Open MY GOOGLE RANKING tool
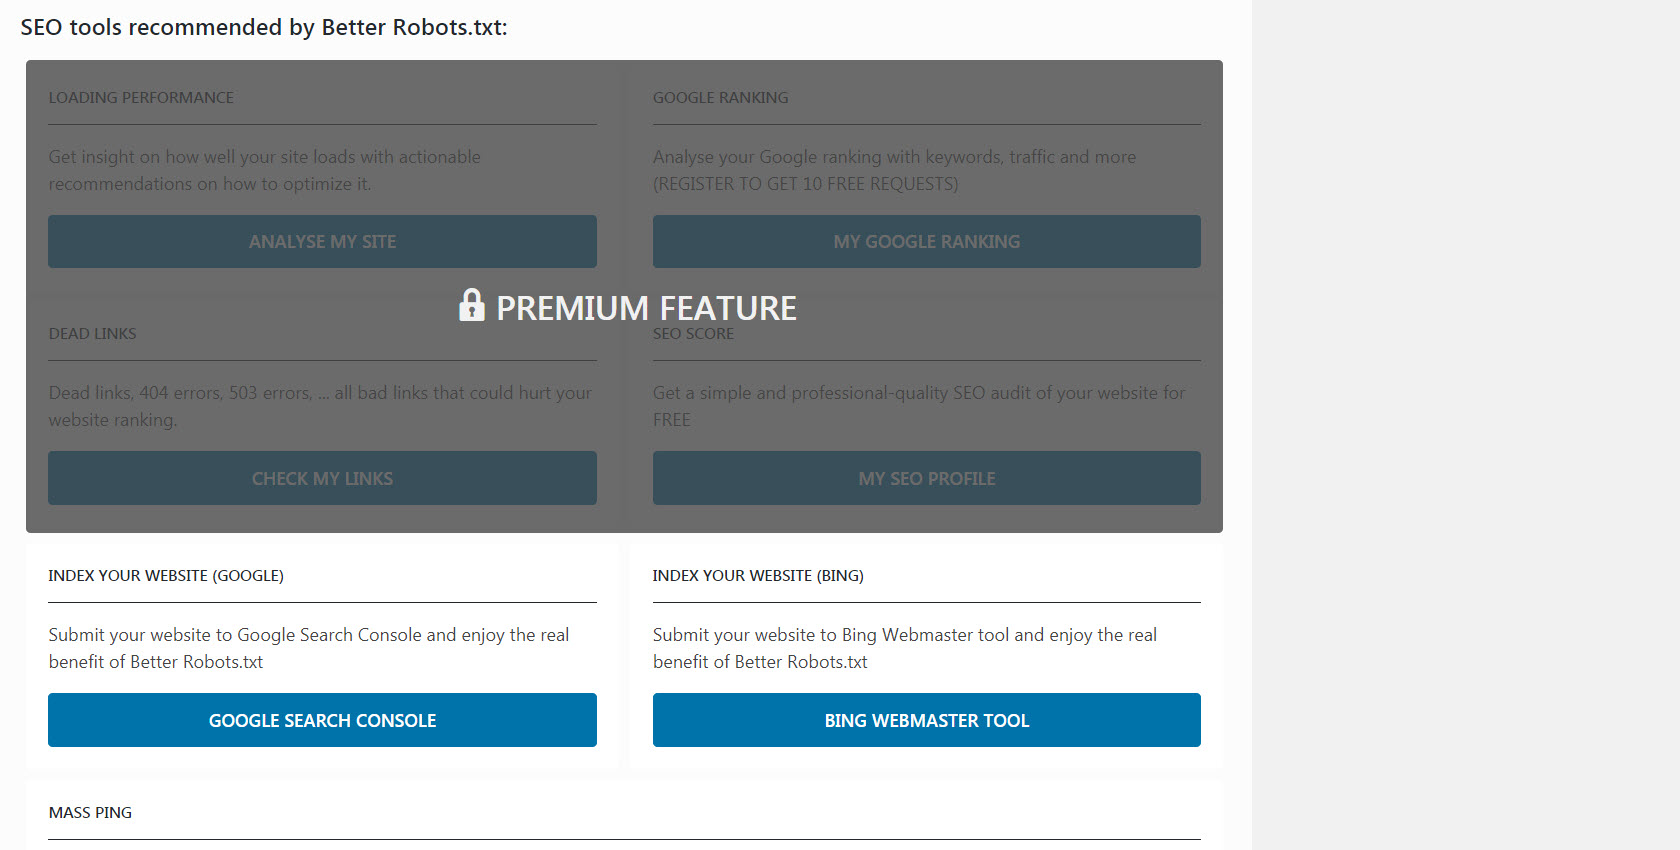This screenshot has height=850, width=1680. pyautogui.click(x=926, y=242)
